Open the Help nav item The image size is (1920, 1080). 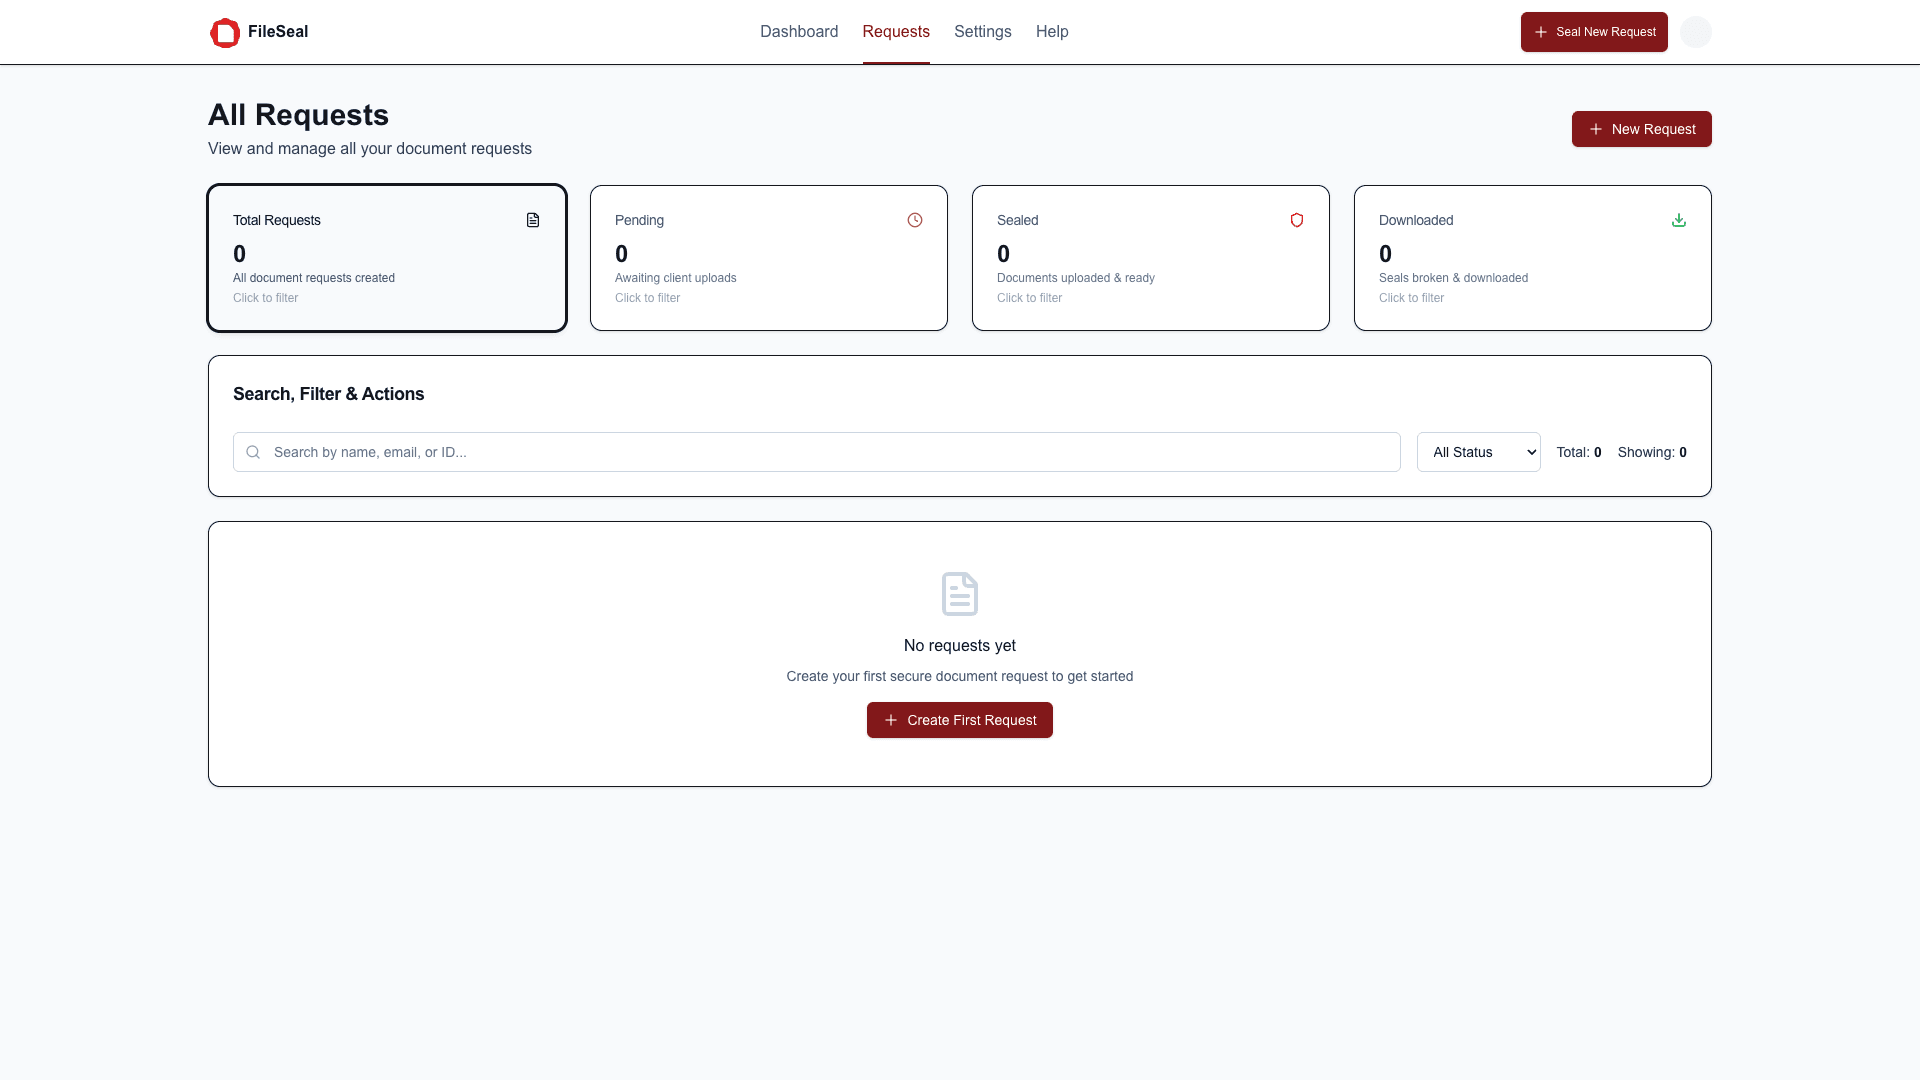[x=1052, y=32]
